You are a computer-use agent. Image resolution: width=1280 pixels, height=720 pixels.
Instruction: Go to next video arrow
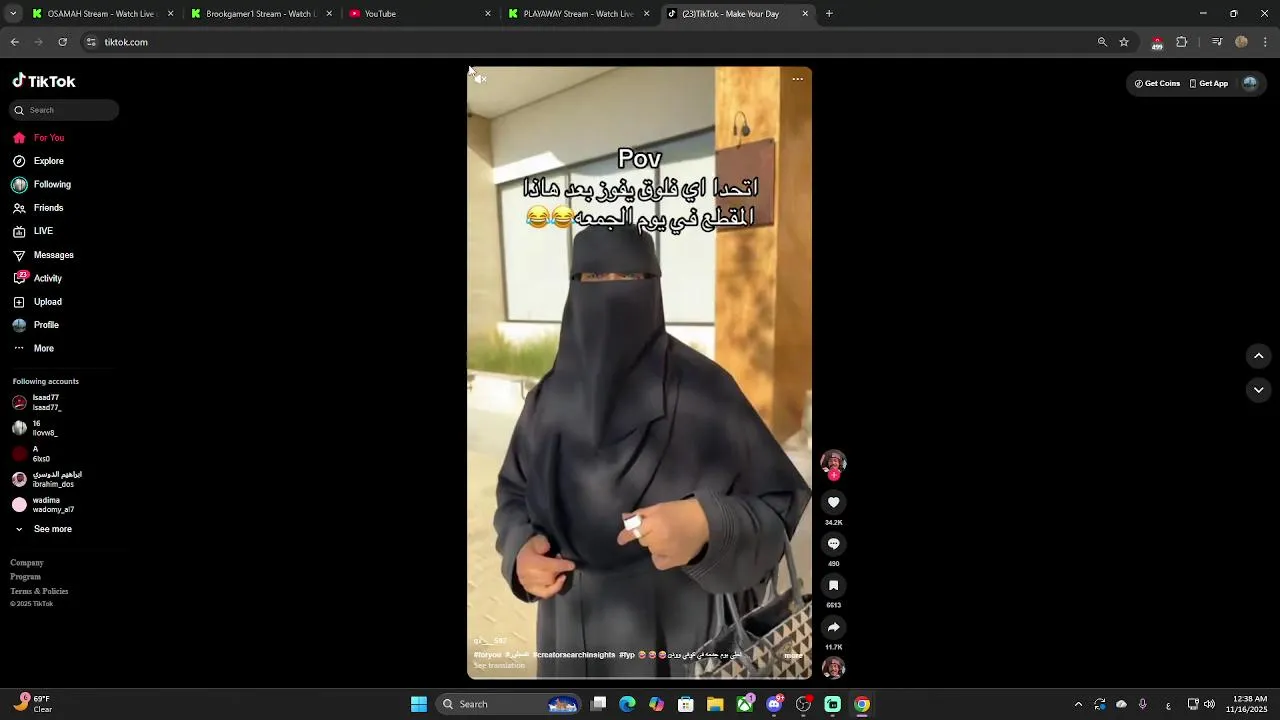[x=1259, y=390]
